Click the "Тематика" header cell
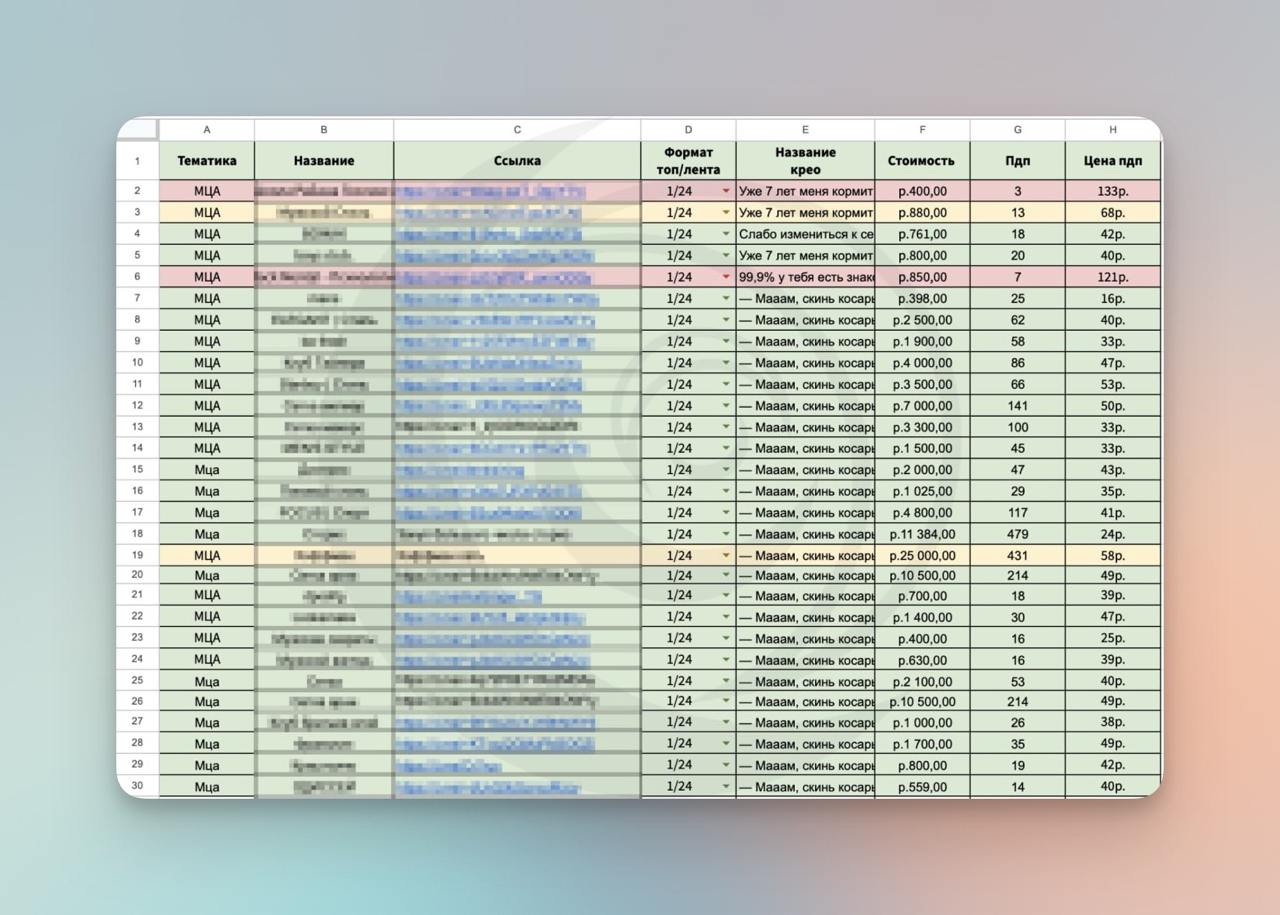 point(207,160)
